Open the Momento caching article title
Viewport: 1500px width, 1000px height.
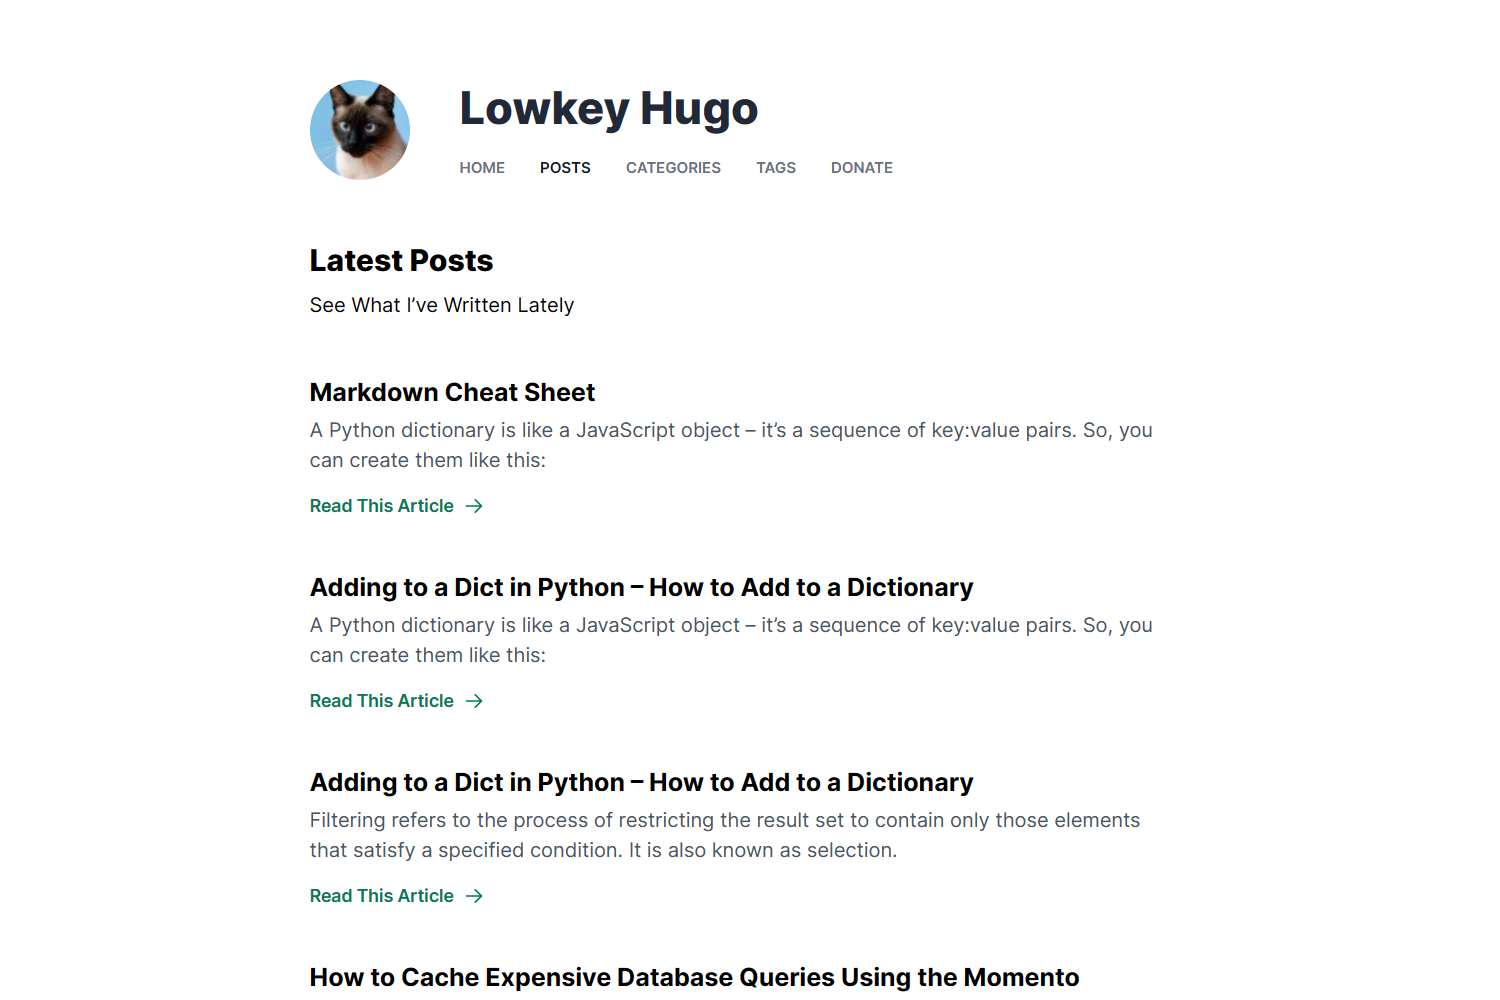pyautogui.click(x=694, y=977)
